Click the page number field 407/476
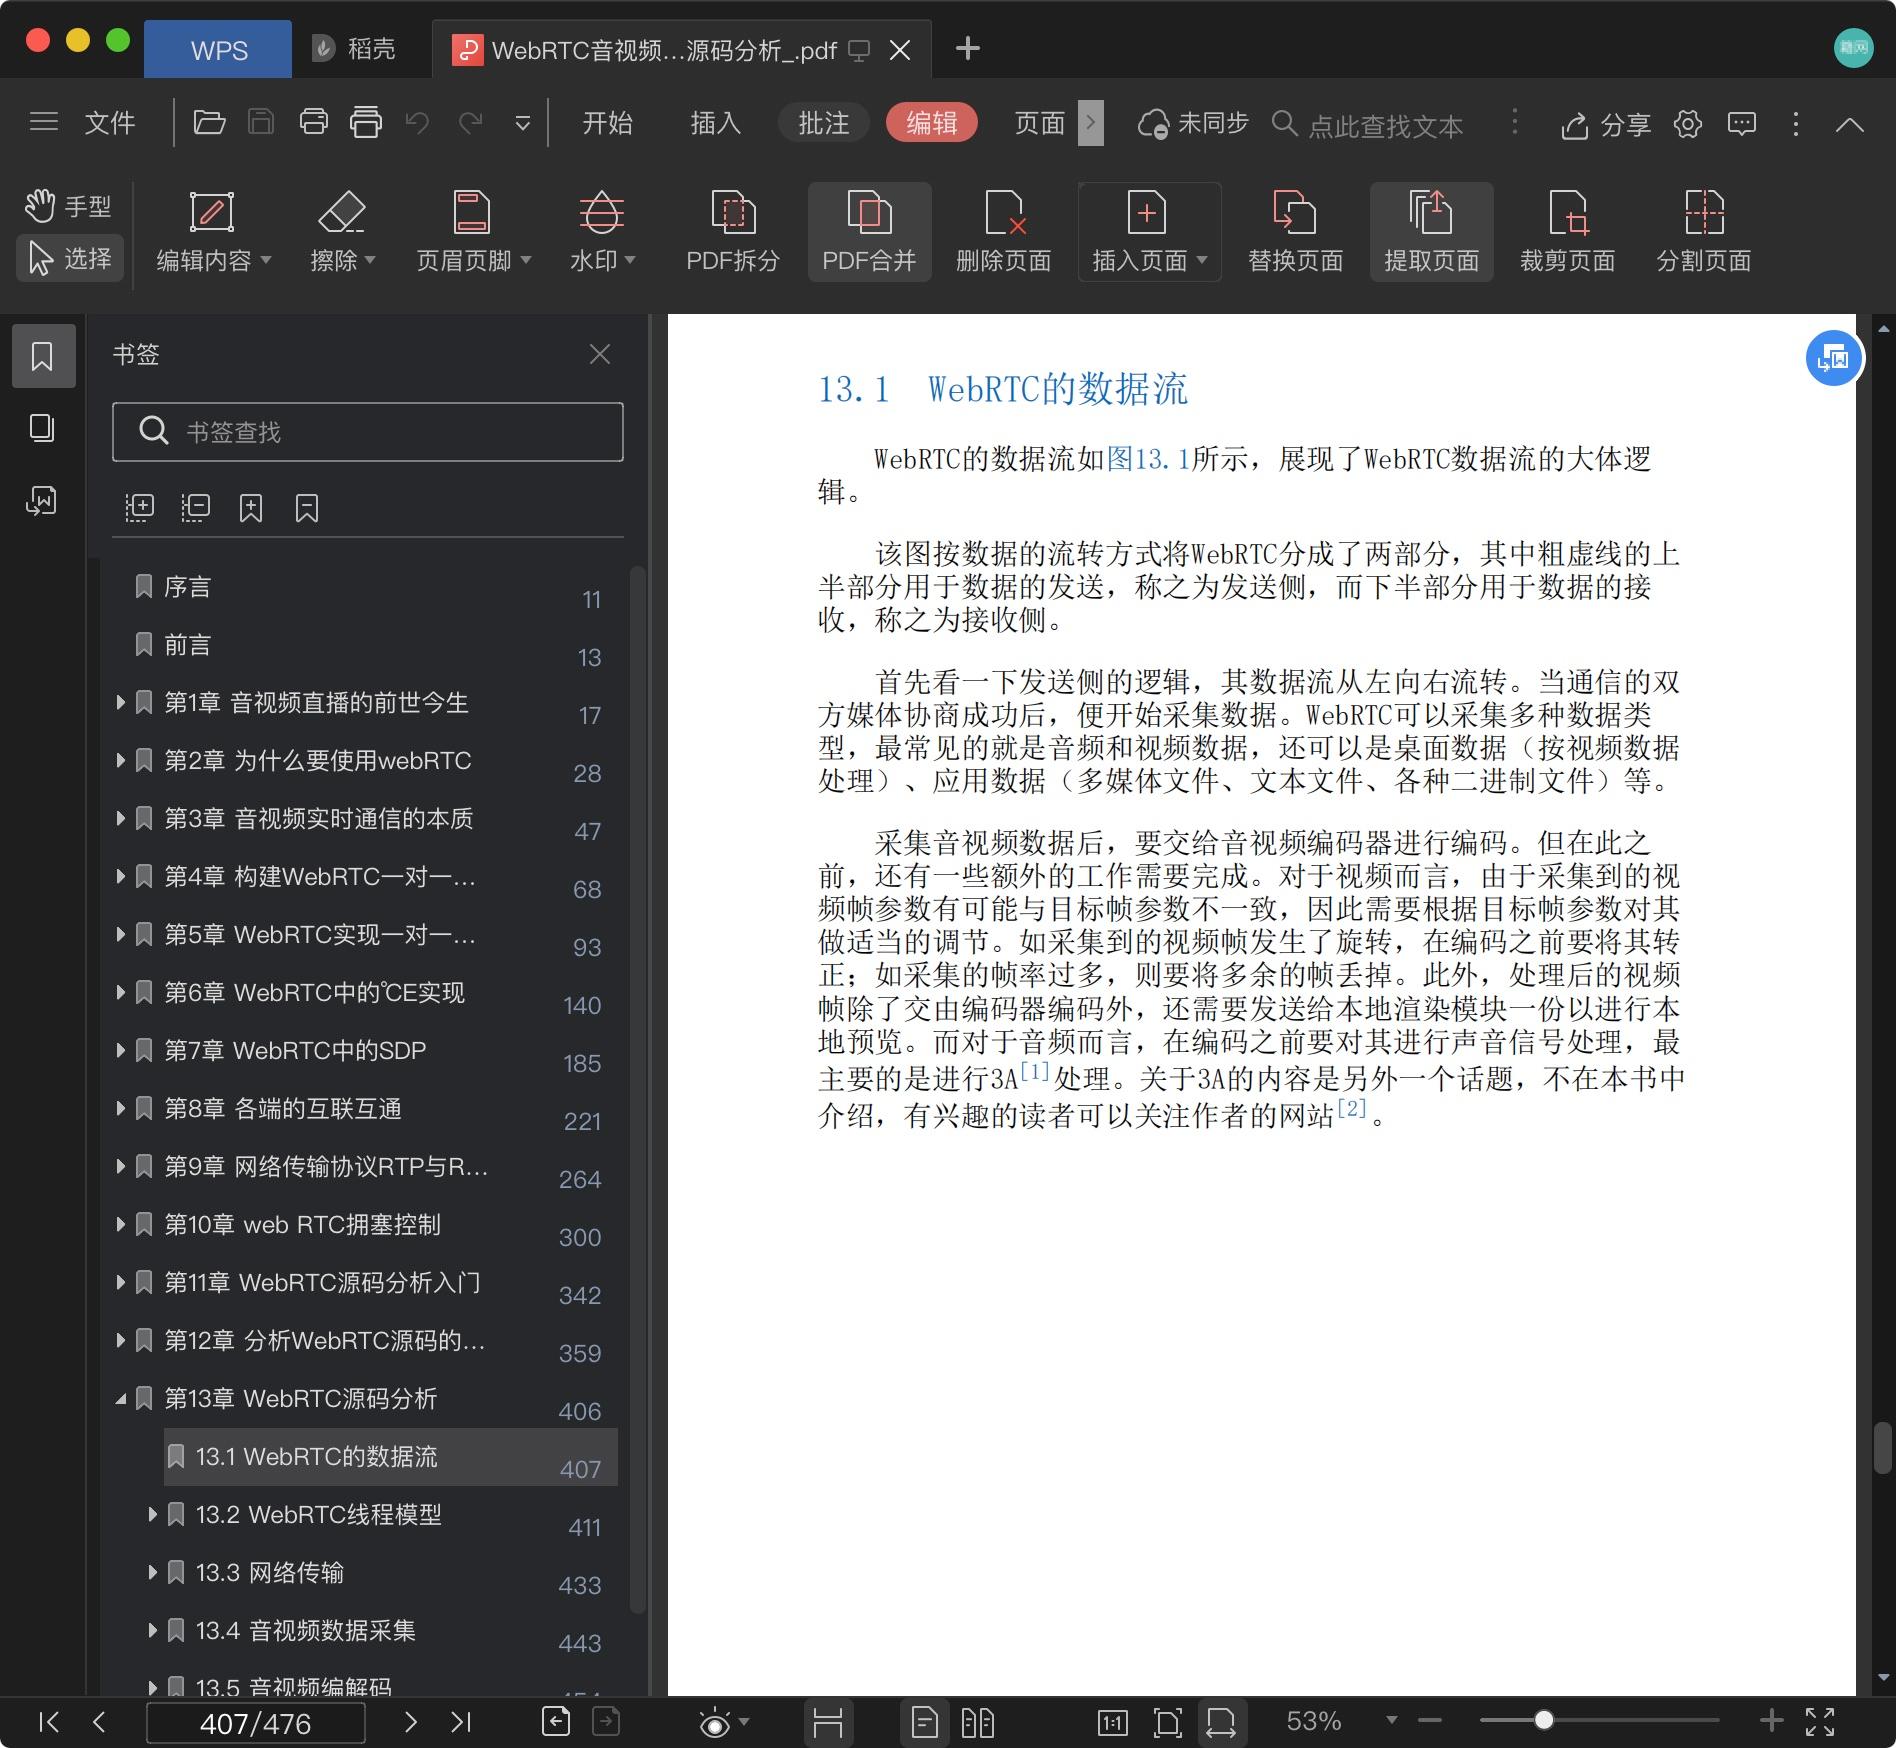The width and height of the screenshot is (1896, 1748). [x=256, y=1723]
